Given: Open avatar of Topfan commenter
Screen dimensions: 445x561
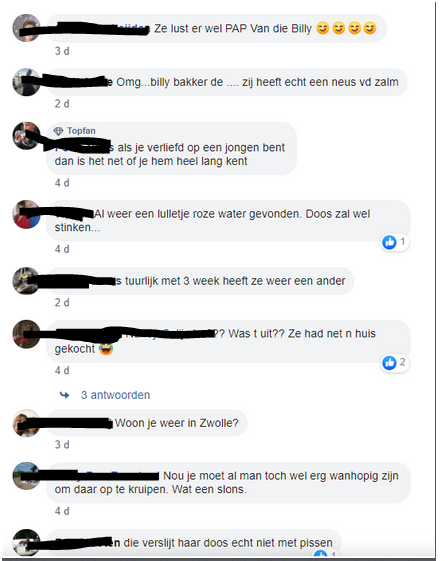Looking at the screenshot, I should (x=26, y=136).
